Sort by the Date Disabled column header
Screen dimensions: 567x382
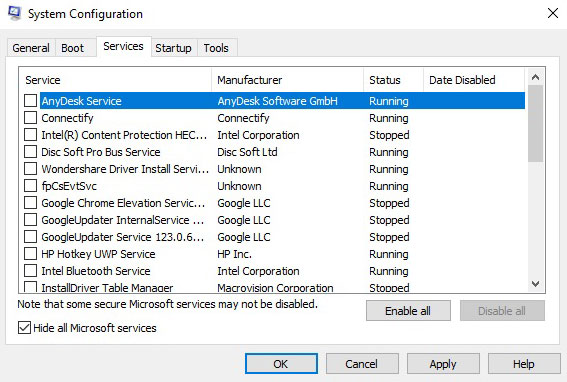click(x=474, y=80)
